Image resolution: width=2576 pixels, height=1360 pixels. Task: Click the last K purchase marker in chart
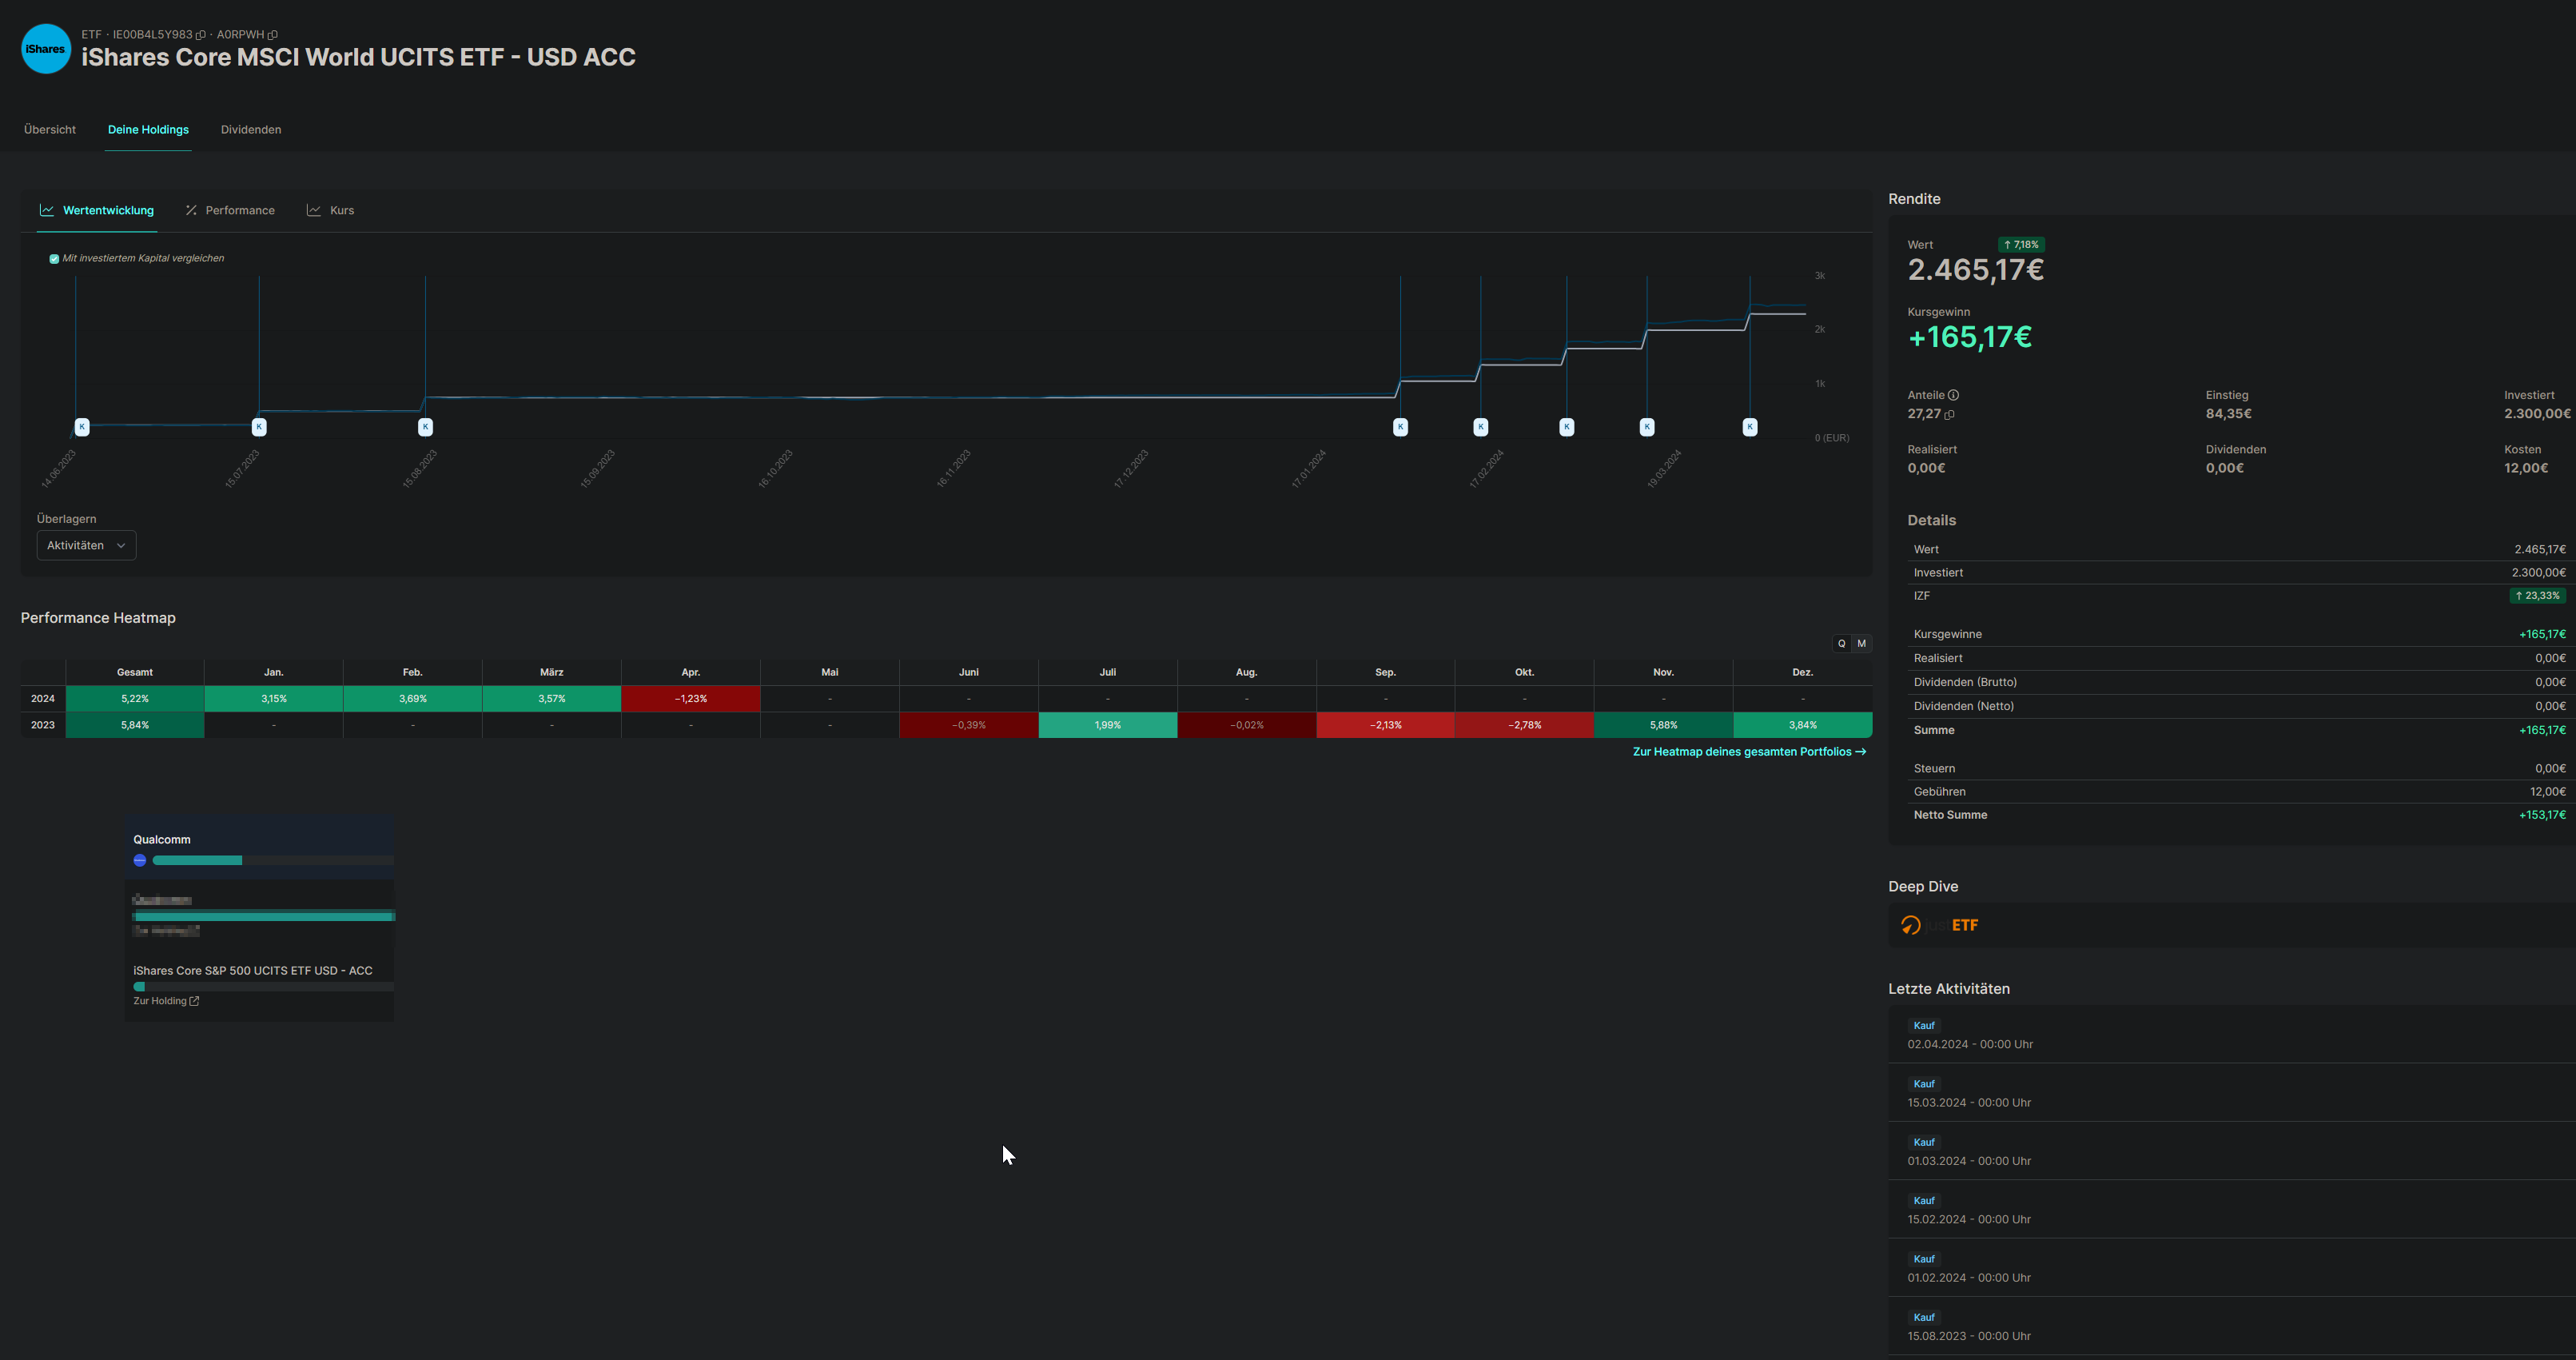click(1749, 427)
